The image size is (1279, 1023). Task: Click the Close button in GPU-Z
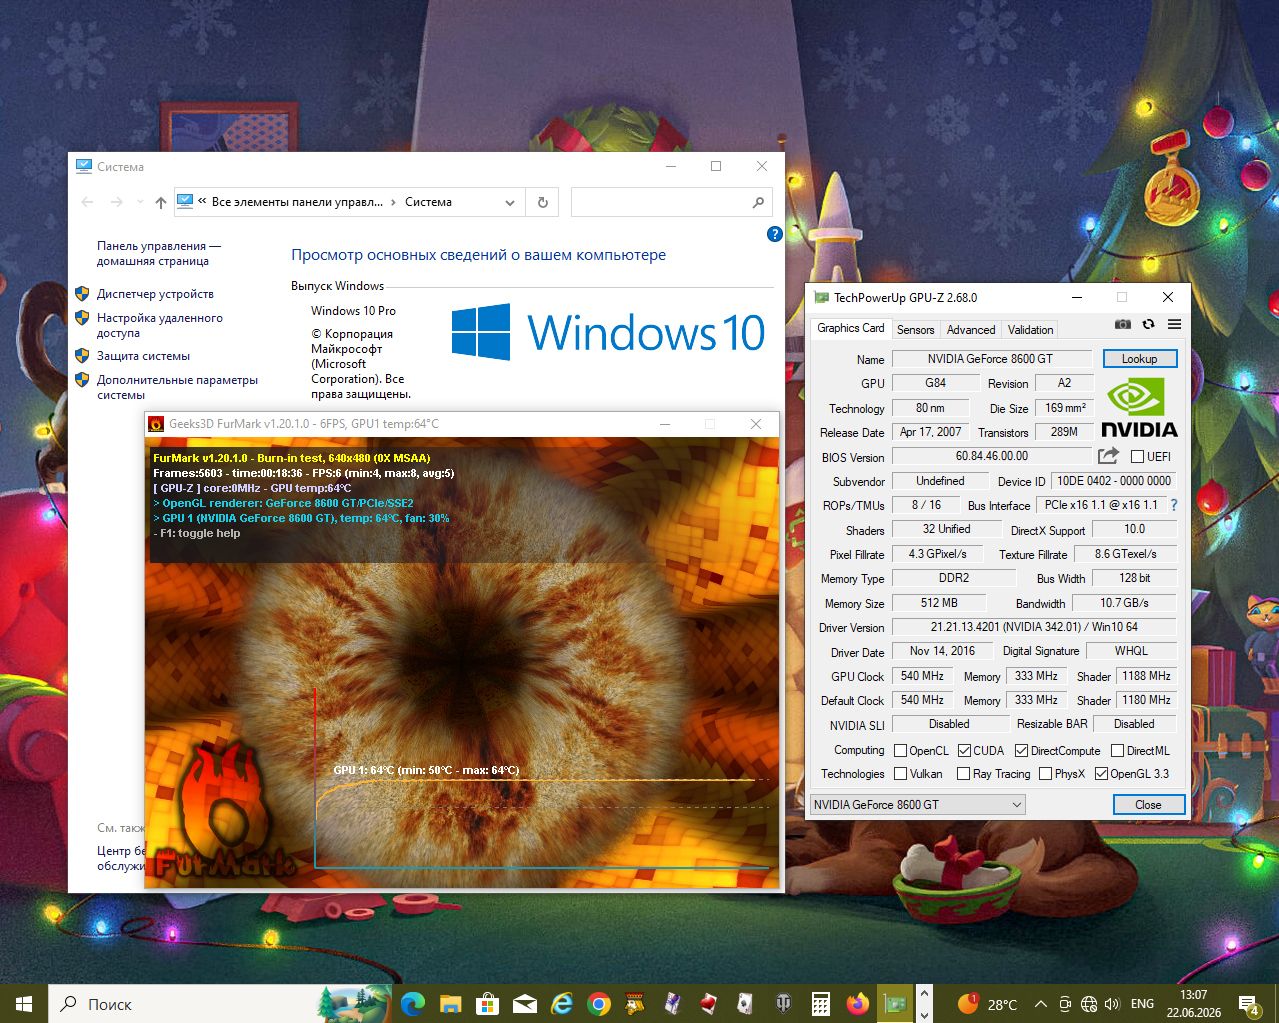pos(1148,805)
